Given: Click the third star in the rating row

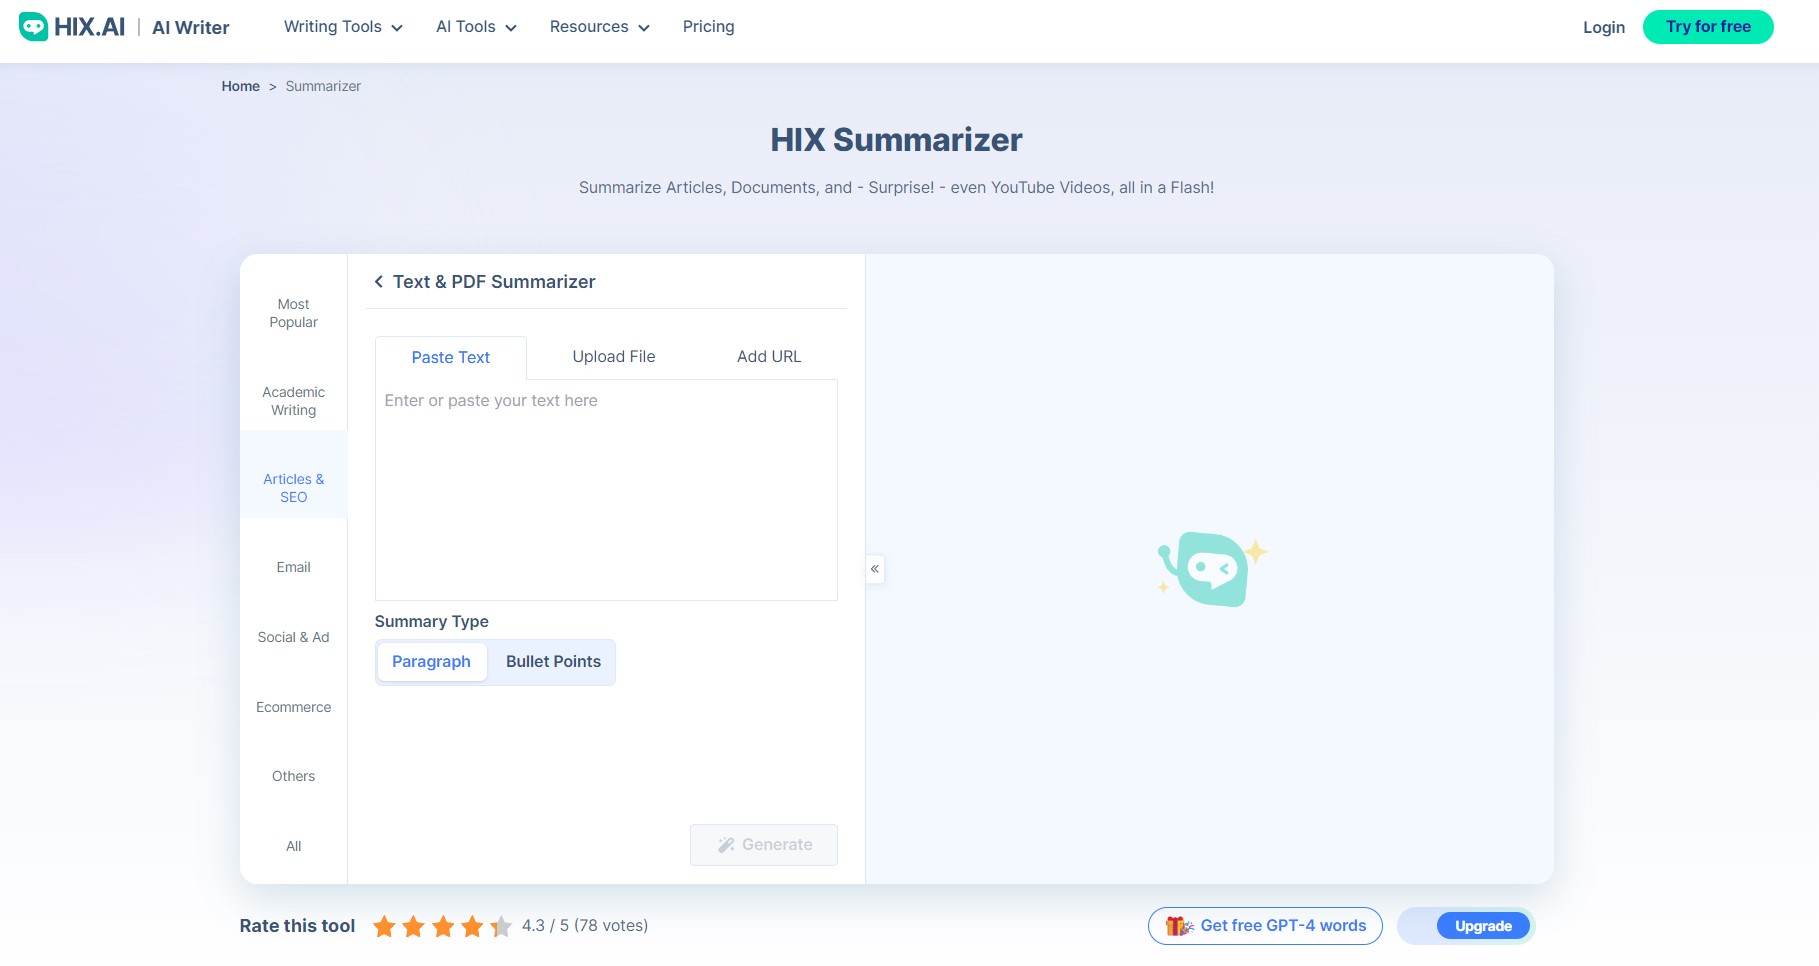Looking at the screenshot, I should point(444,926).
